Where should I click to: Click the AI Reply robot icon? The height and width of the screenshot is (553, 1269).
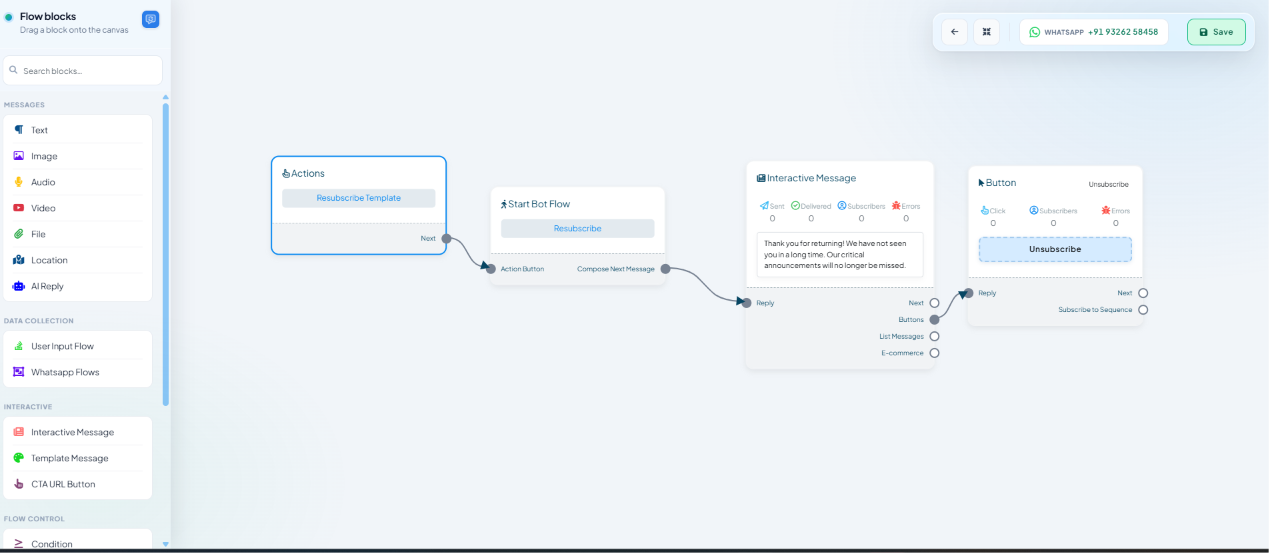pos(18,286)
